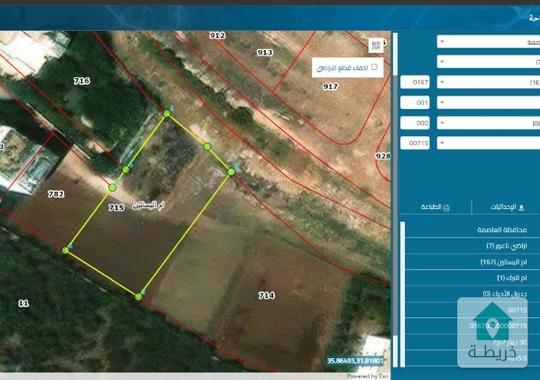Open the dropdown next to the 0167 field
Screen dimensions: 540x380
click(488, 82)
